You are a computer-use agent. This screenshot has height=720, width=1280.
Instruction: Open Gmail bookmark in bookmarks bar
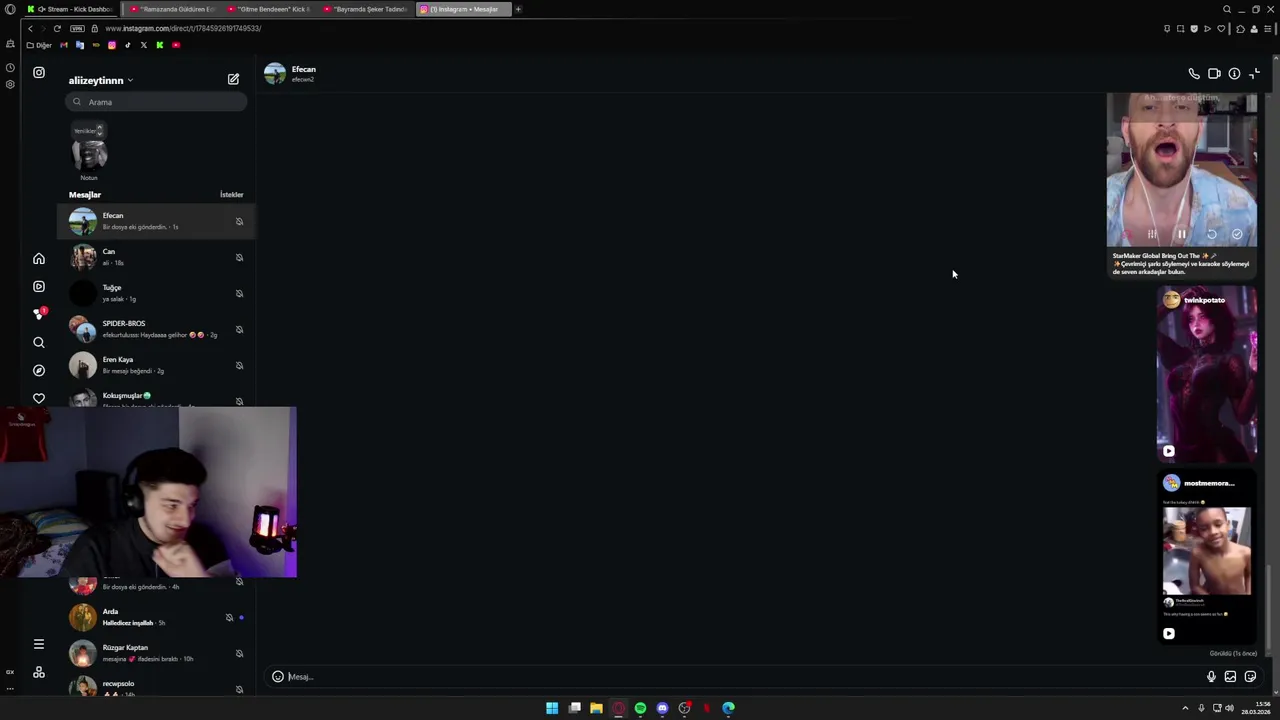click(64, 45)
